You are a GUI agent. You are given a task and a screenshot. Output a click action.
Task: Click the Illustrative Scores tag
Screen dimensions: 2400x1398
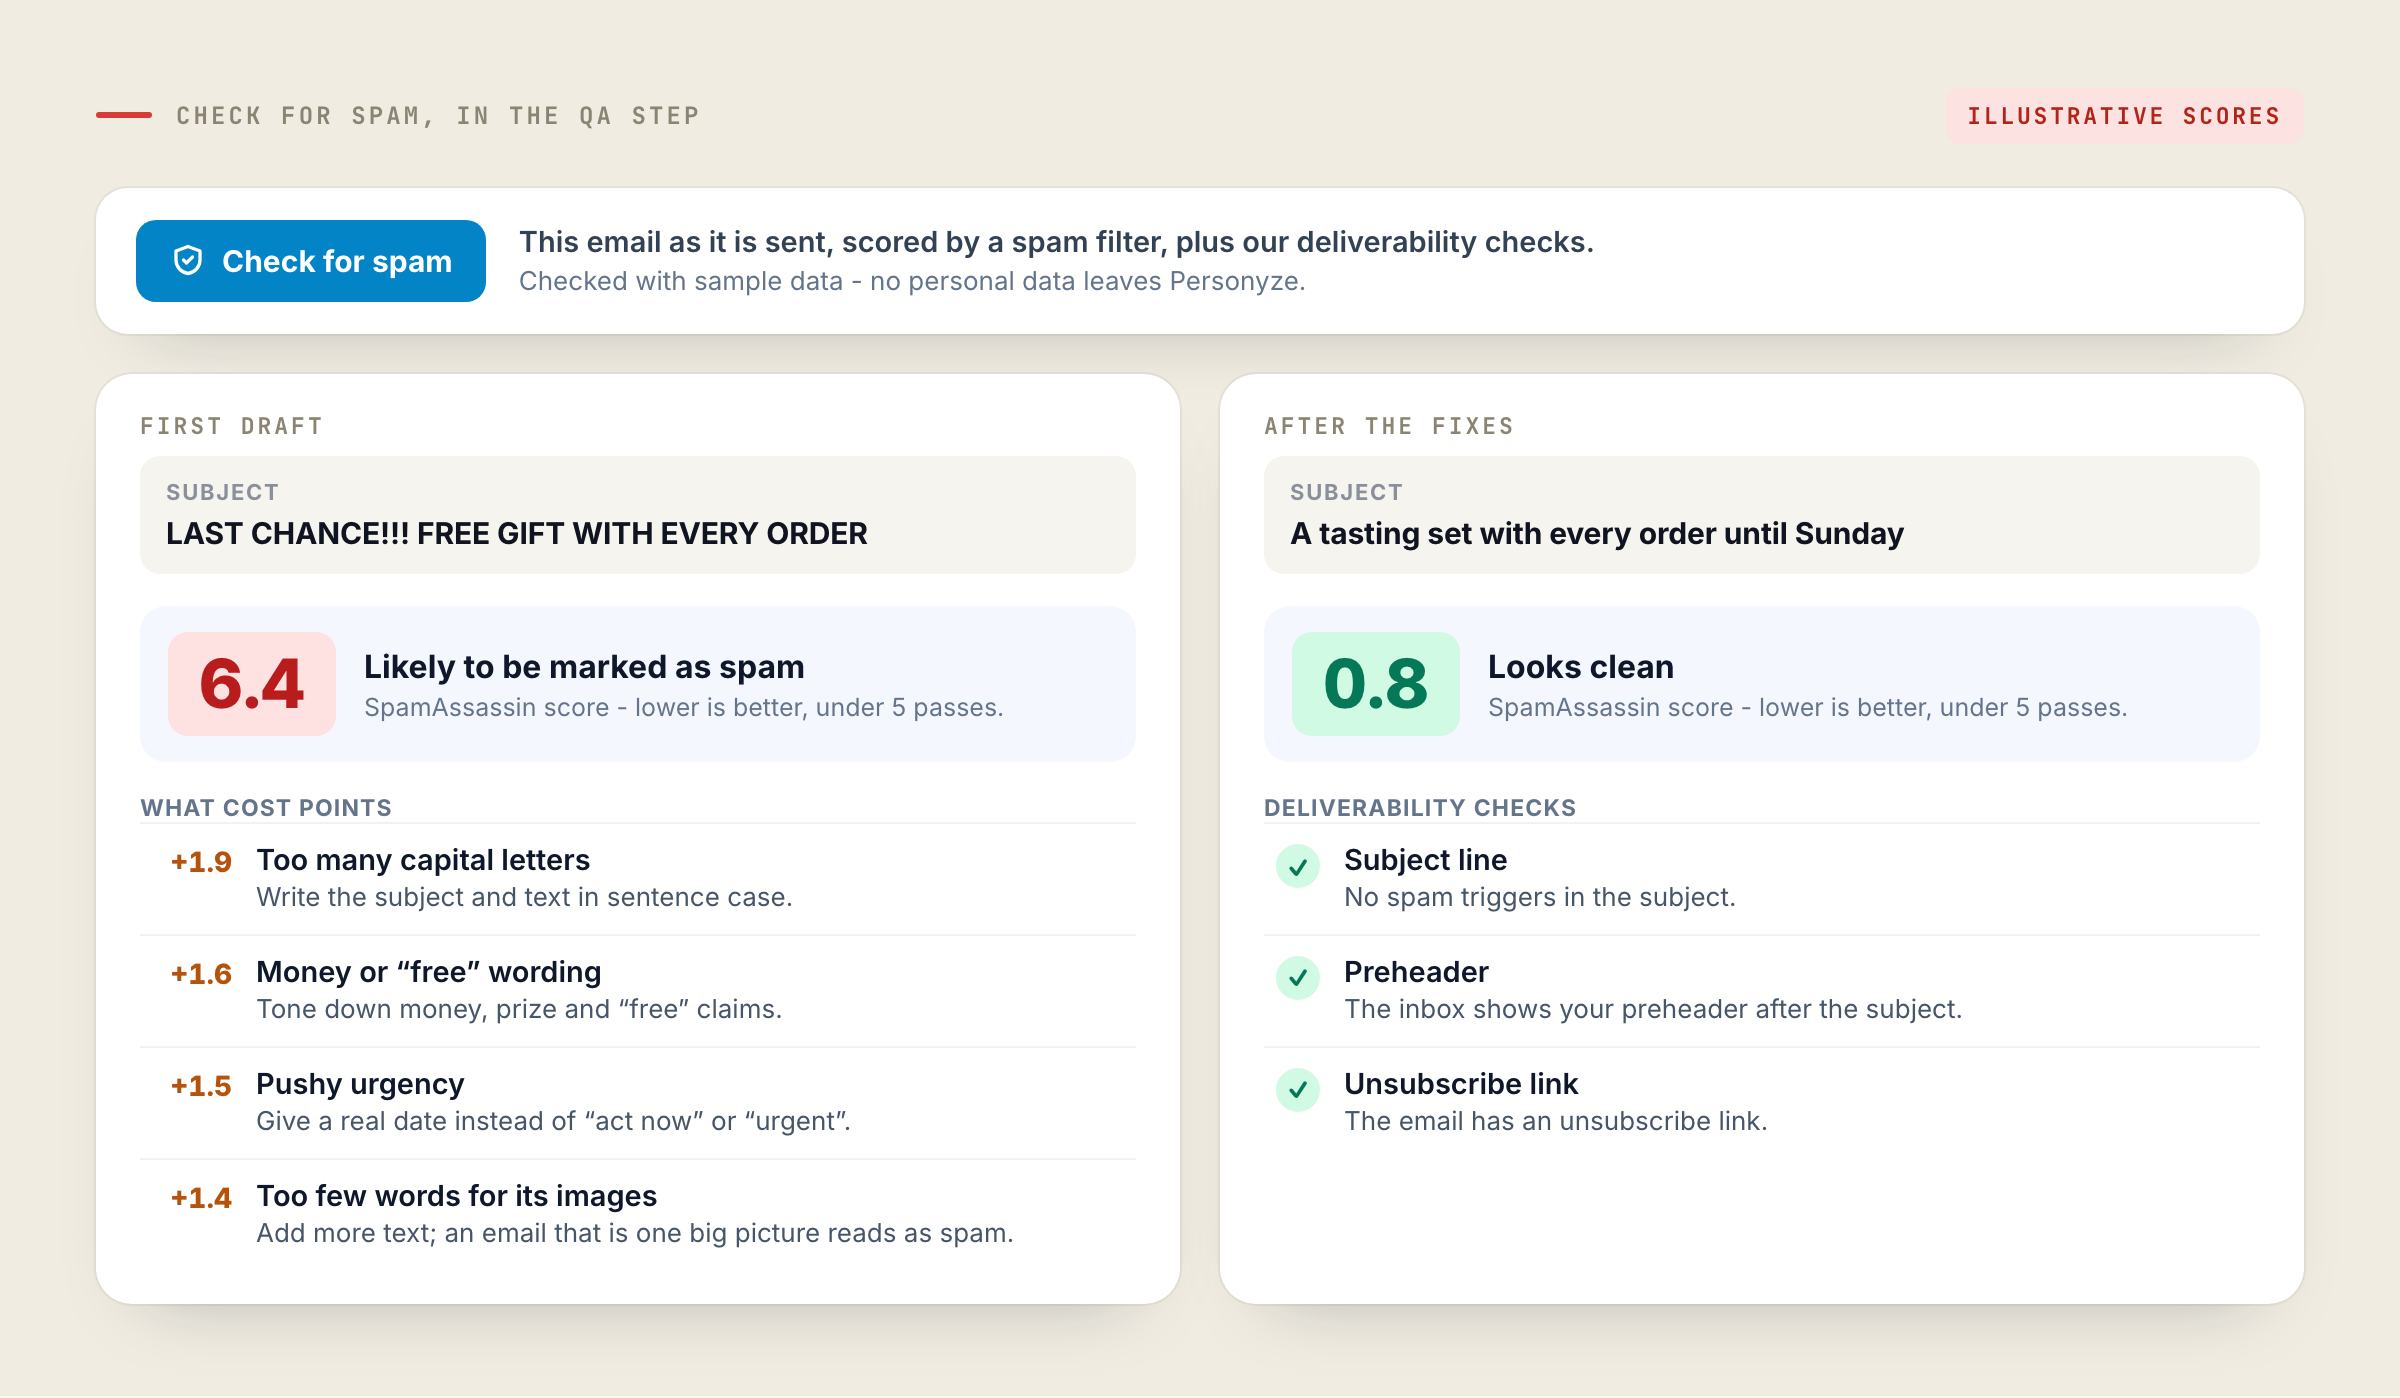(x=2124, y=116)
